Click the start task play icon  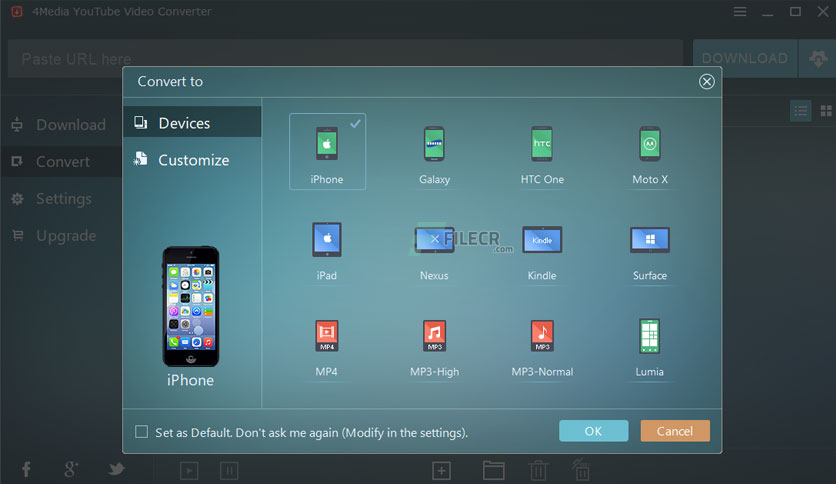point(189,471)
